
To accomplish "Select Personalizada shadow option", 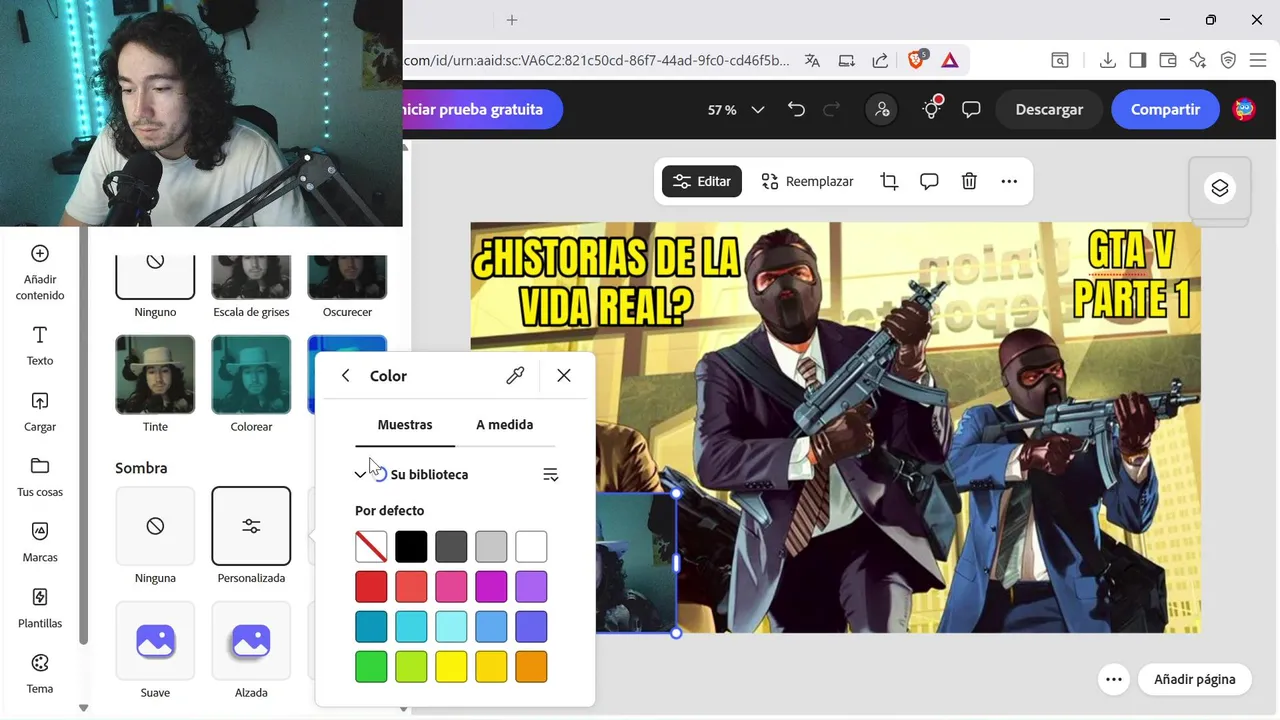I will [251, 526].
